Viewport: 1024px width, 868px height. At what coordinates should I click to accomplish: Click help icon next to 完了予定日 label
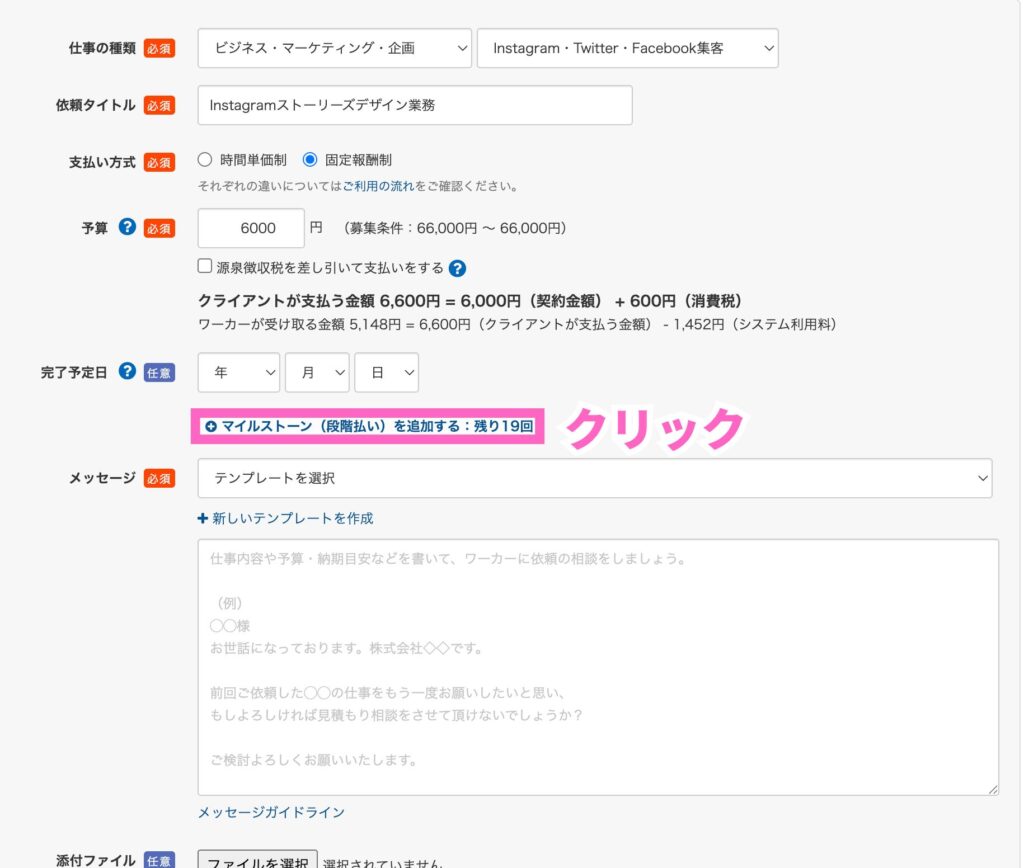coord(127,371)
